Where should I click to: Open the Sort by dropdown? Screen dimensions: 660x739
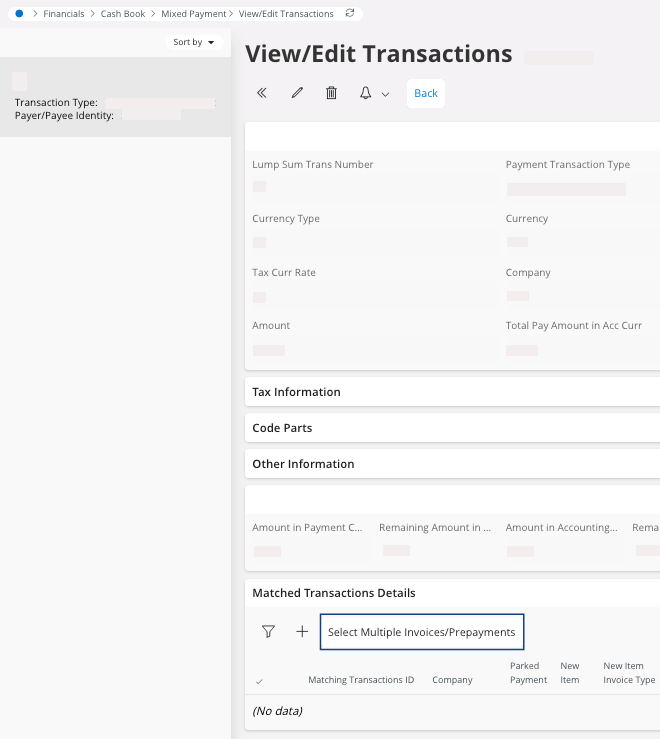pos(193,42)
